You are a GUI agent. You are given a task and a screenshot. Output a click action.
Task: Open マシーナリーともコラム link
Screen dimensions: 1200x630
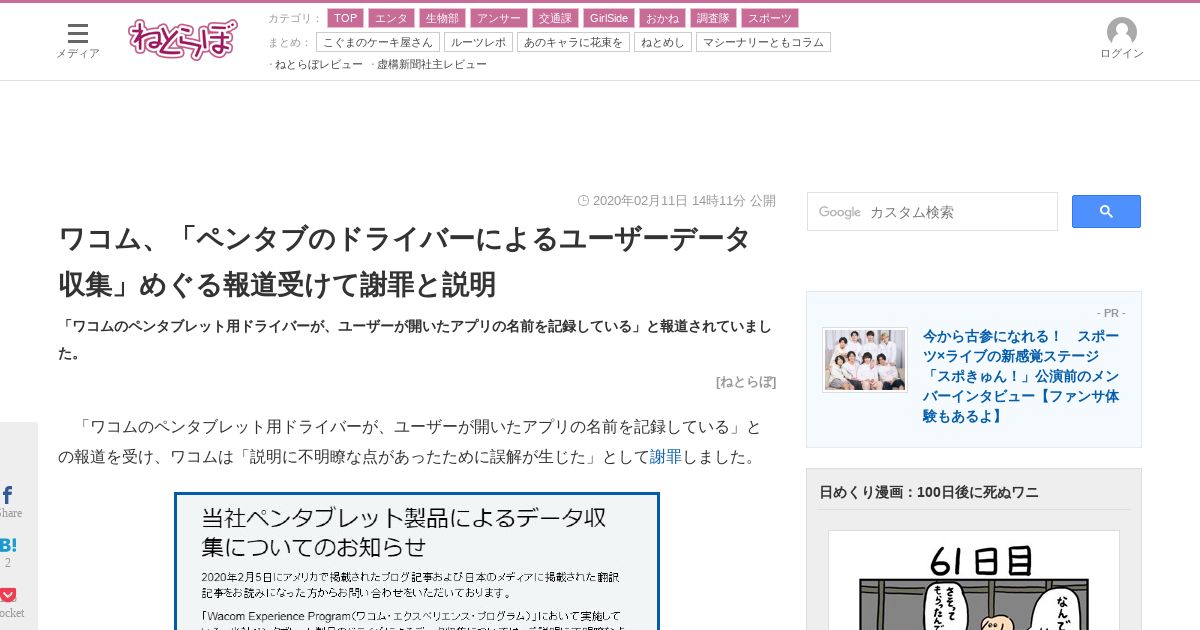point(763,42)
